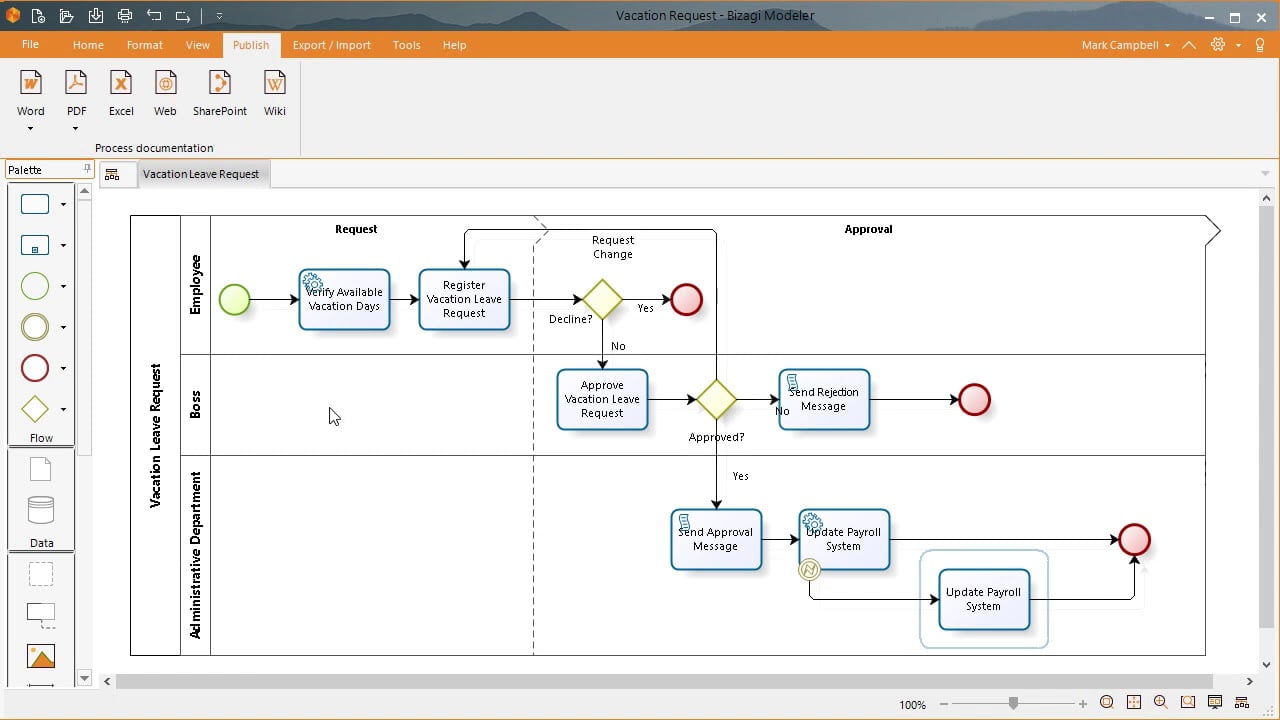
Task: Click the zoom in magnifier in status bar
Action: click(1161, 703)
